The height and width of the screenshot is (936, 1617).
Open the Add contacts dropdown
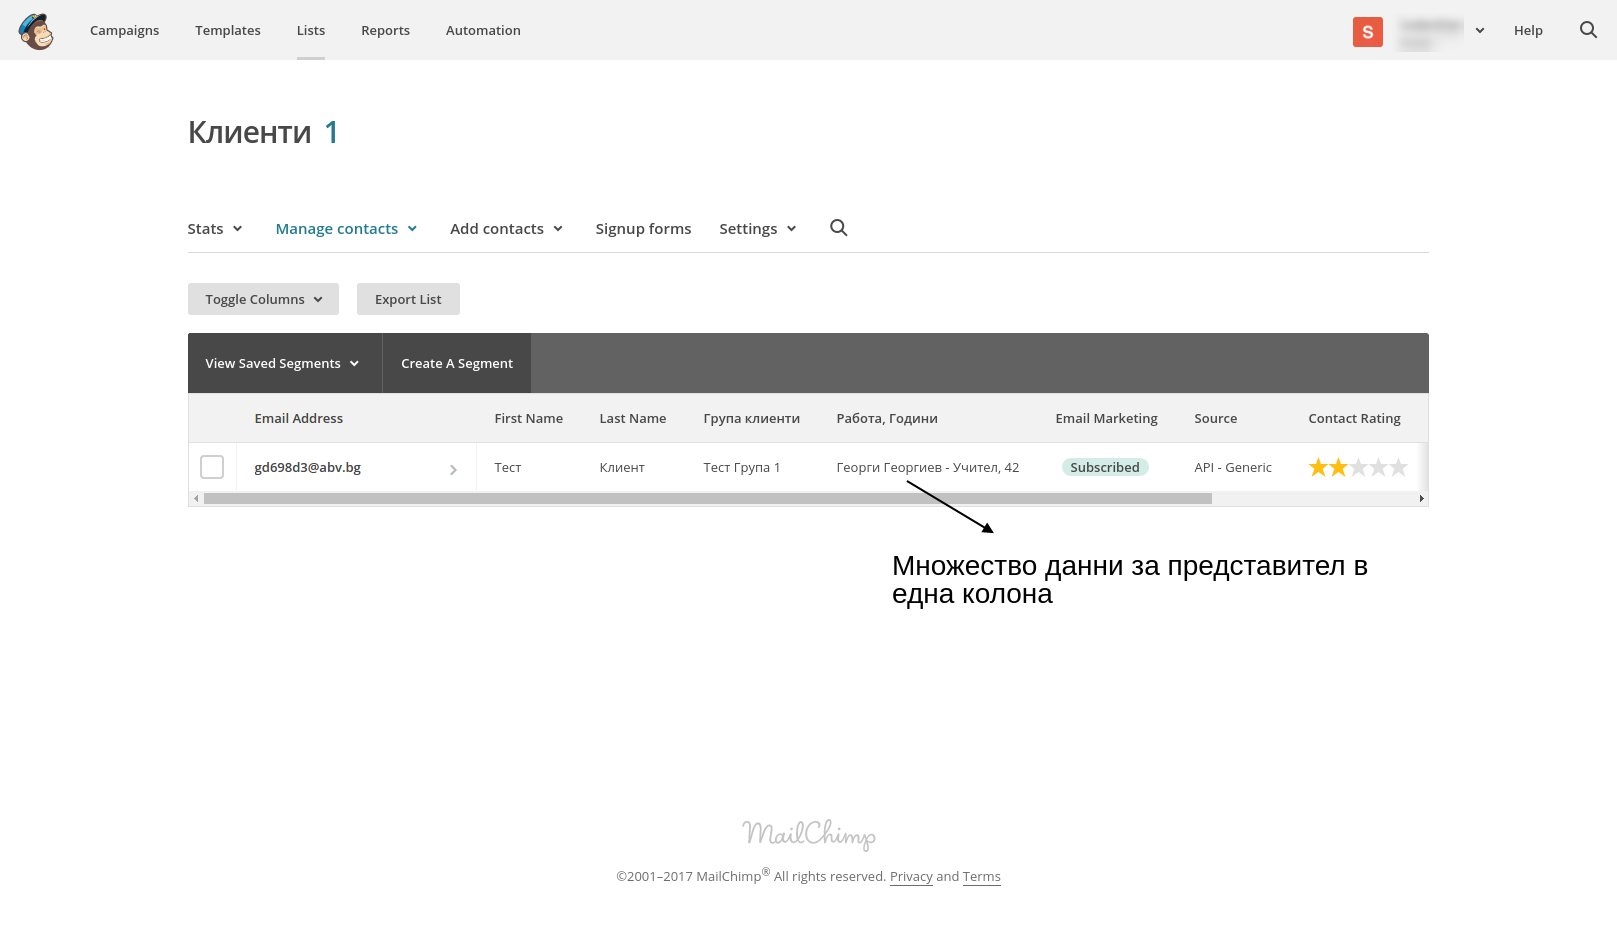pos(506,229)
